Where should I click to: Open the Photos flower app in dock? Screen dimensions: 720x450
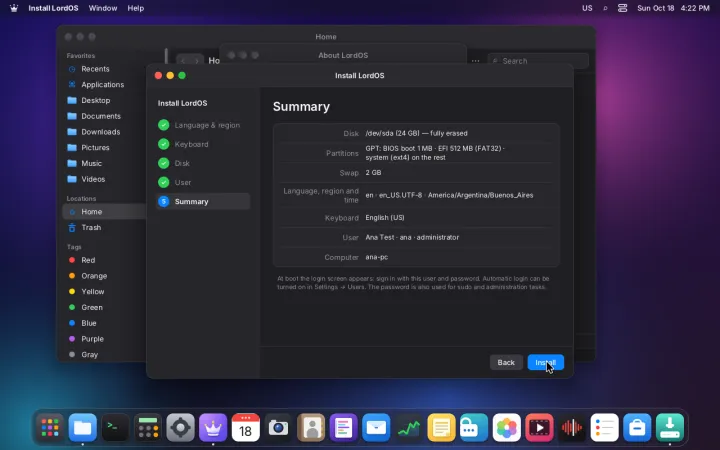[x=506, y=428]
